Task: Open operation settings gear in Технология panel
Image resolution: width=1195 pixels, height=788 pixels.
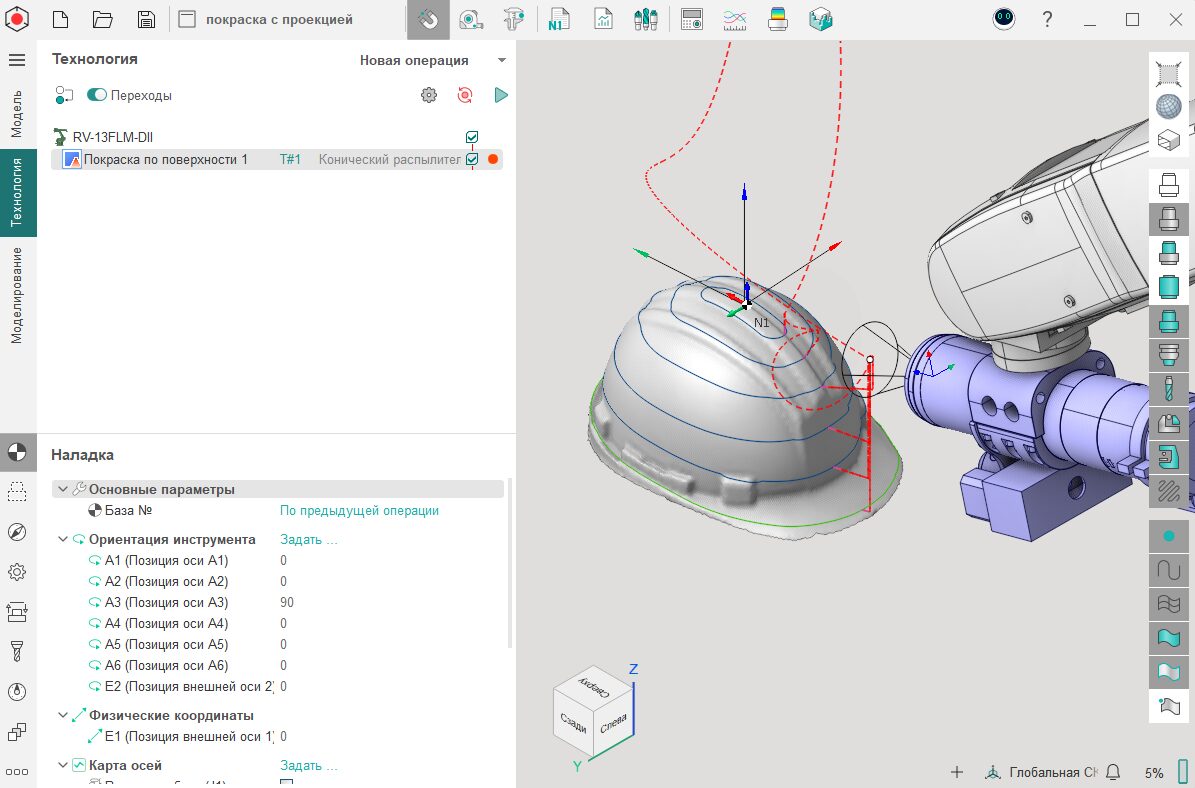Action: (x=429, y=95)
